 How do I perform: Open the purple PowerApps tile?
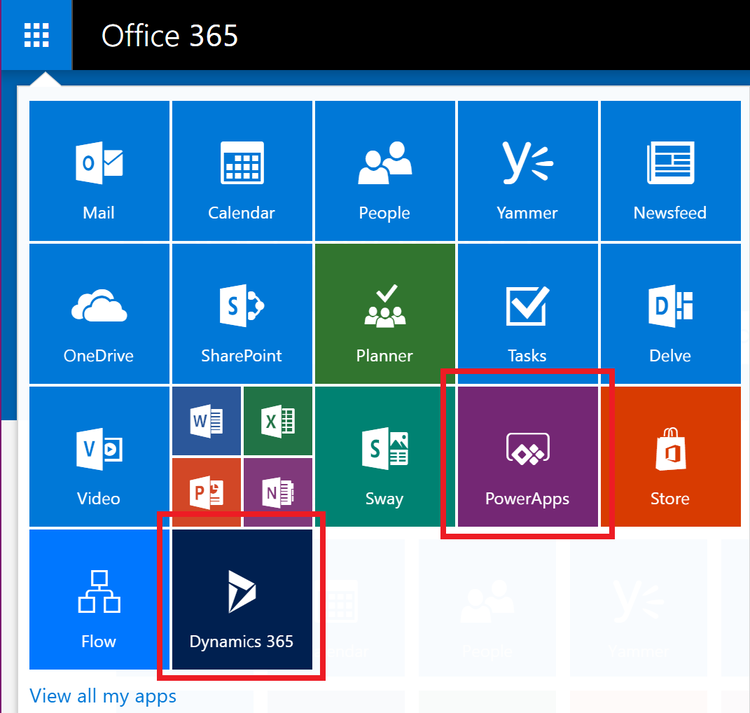pos(528,457)
